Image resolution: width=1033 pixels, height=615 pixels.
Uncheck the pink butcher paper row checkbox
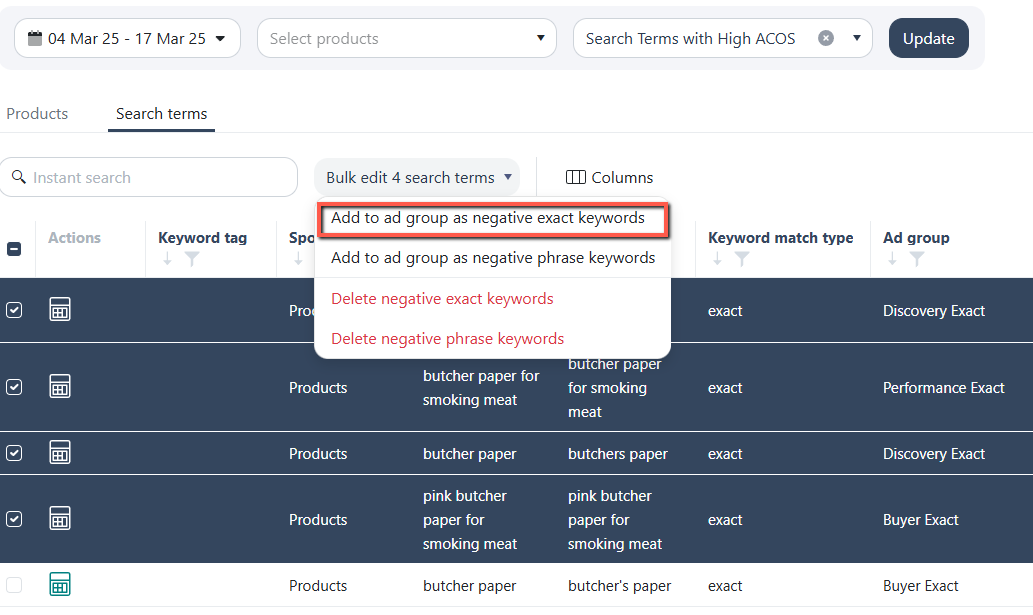pos(14,519)
